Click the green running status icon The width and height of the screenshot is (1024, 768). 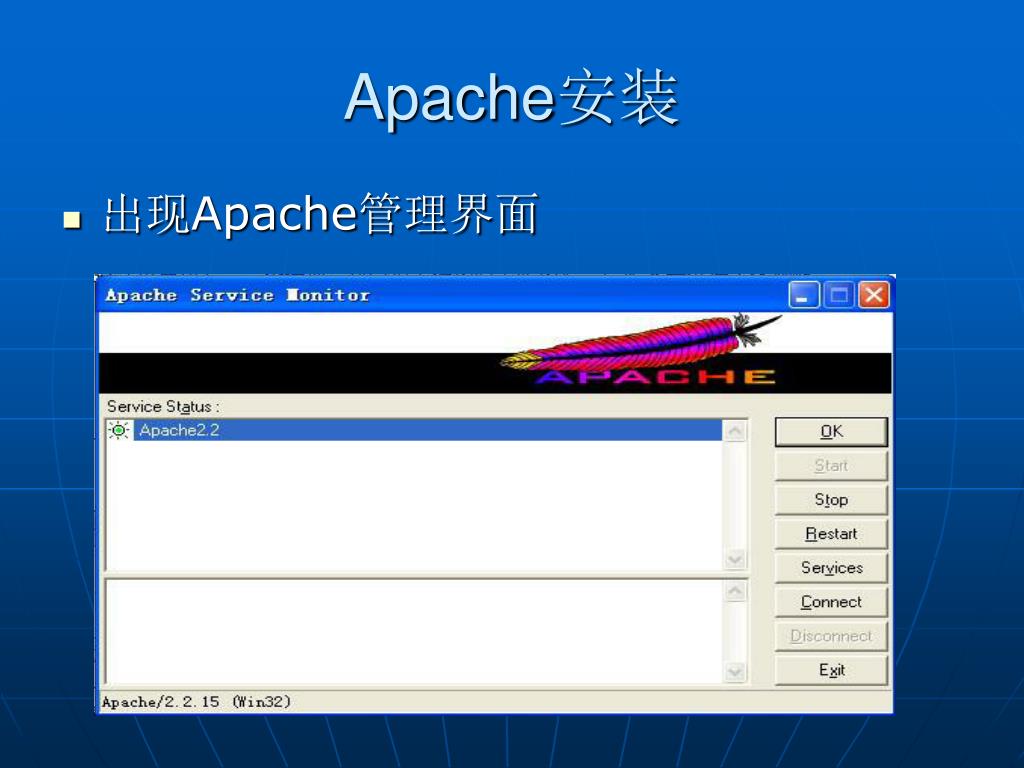pyautogui.click(x=119, y=430)
